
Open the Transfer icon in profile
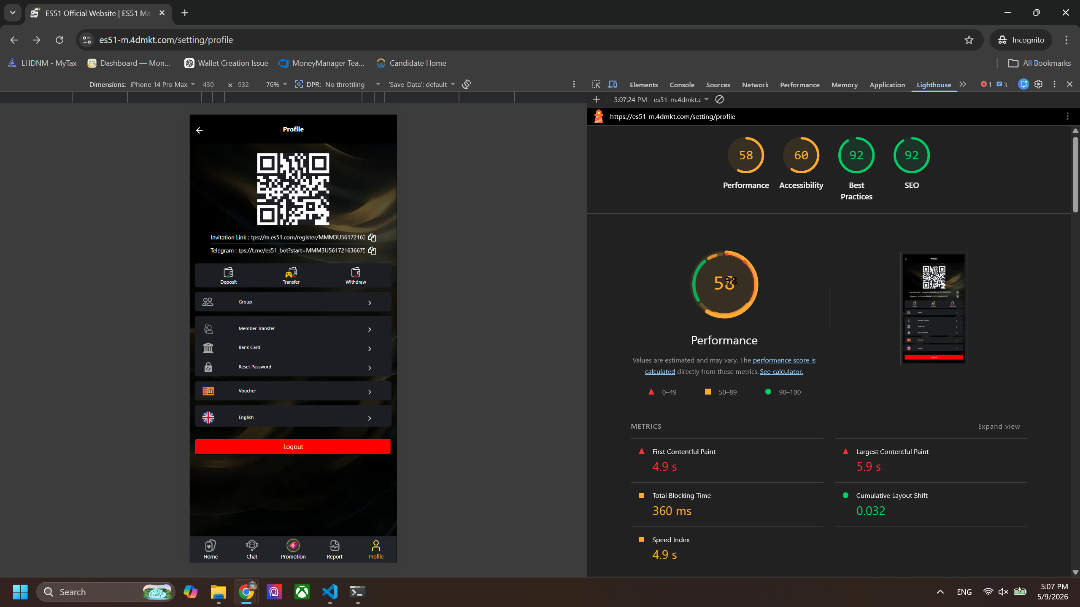click(x=291, y=275)
